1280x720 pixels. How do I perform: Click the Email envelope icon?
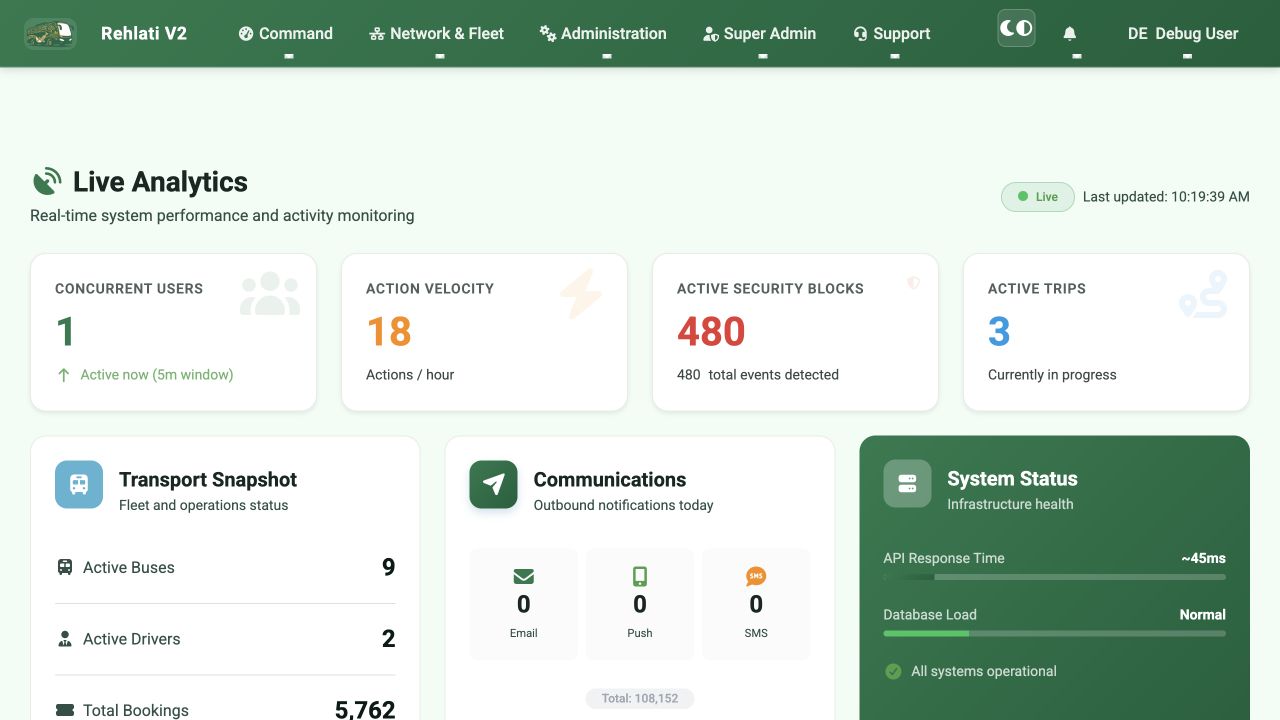click(x=523, y=576)
